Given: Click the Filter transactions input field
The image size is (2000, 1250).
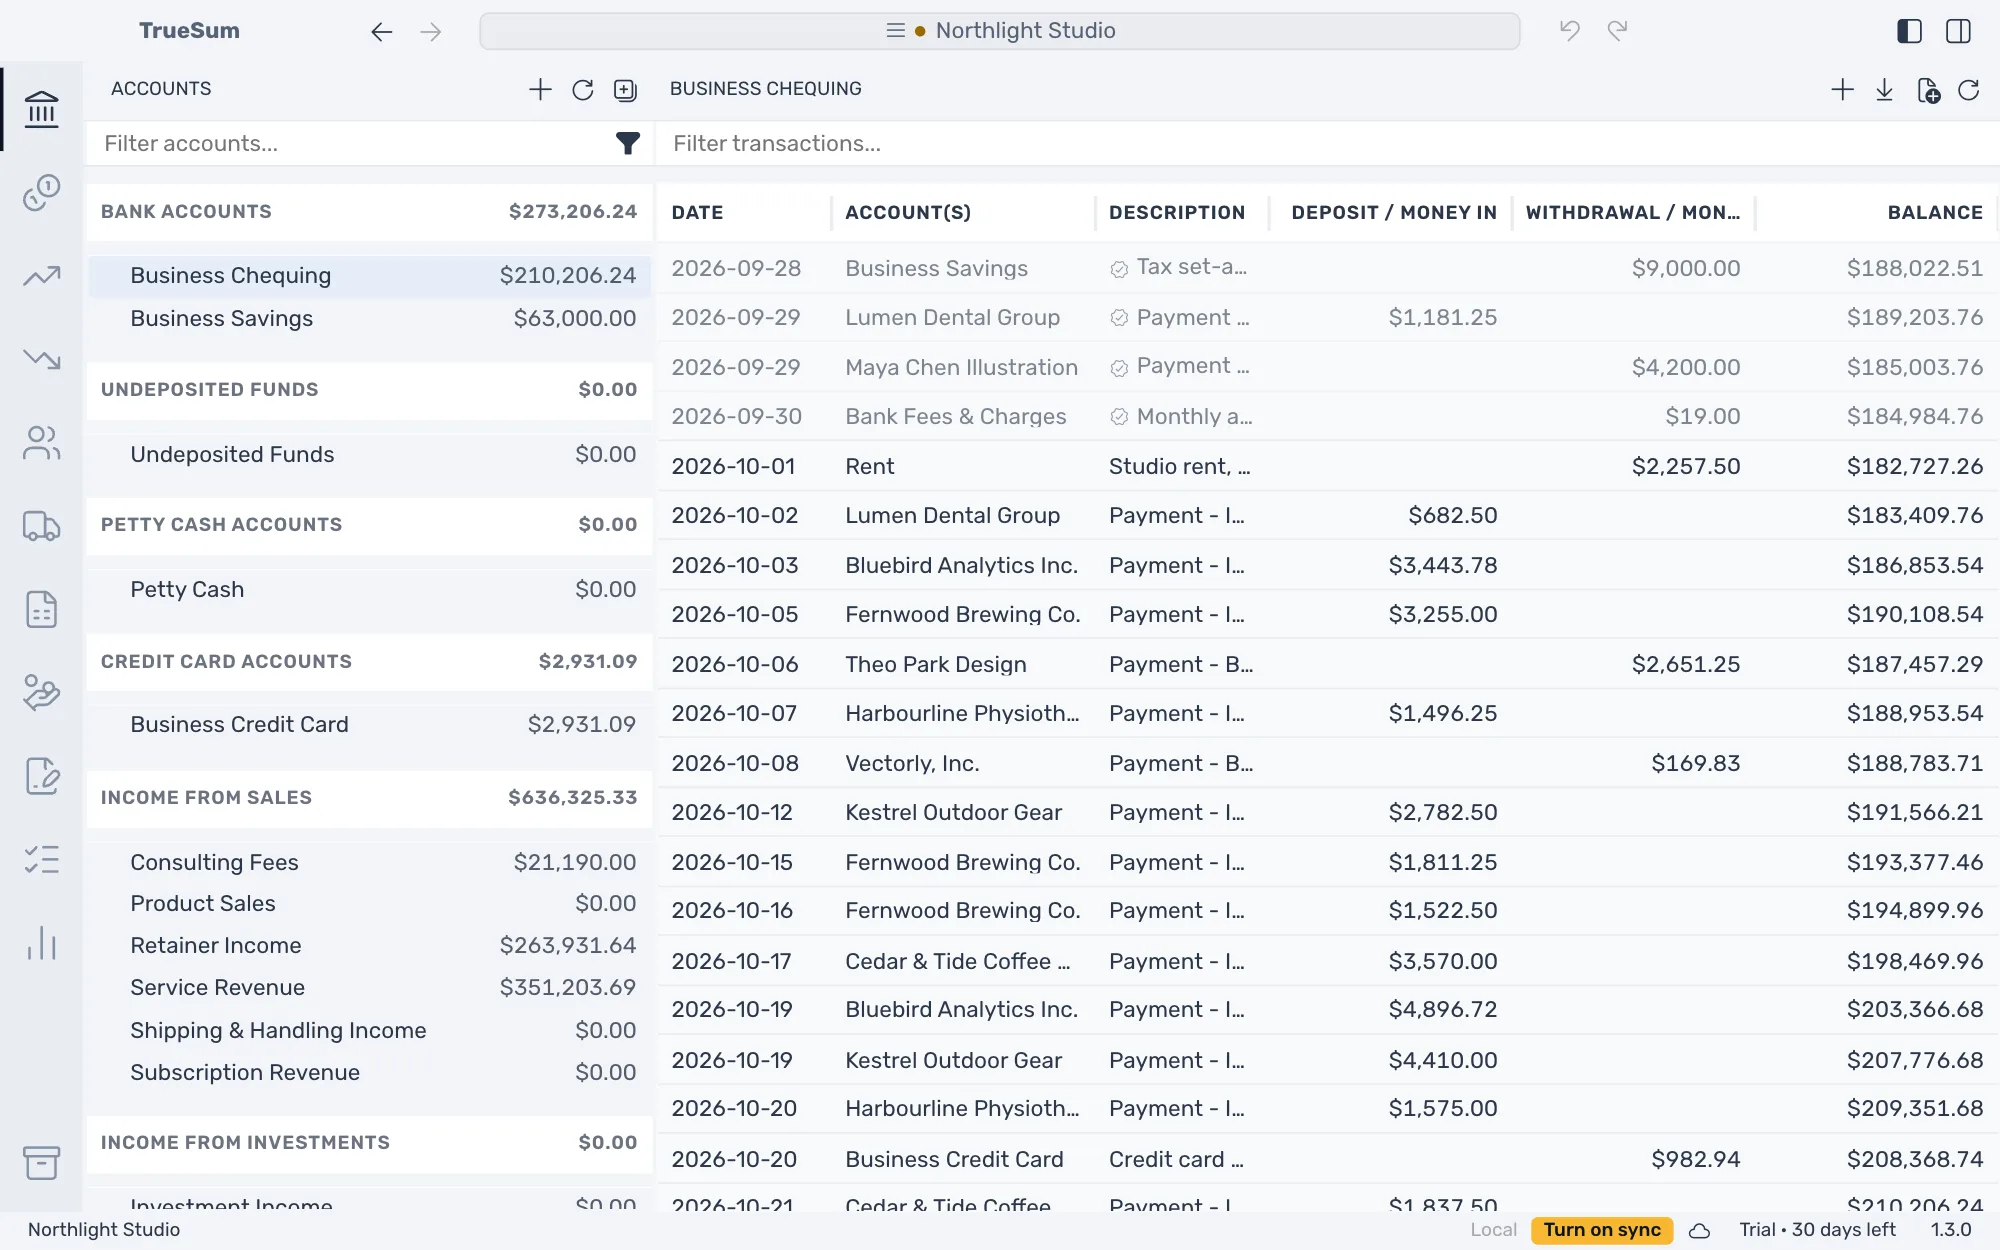Looking at the screenshot, I should (1328, 144).
